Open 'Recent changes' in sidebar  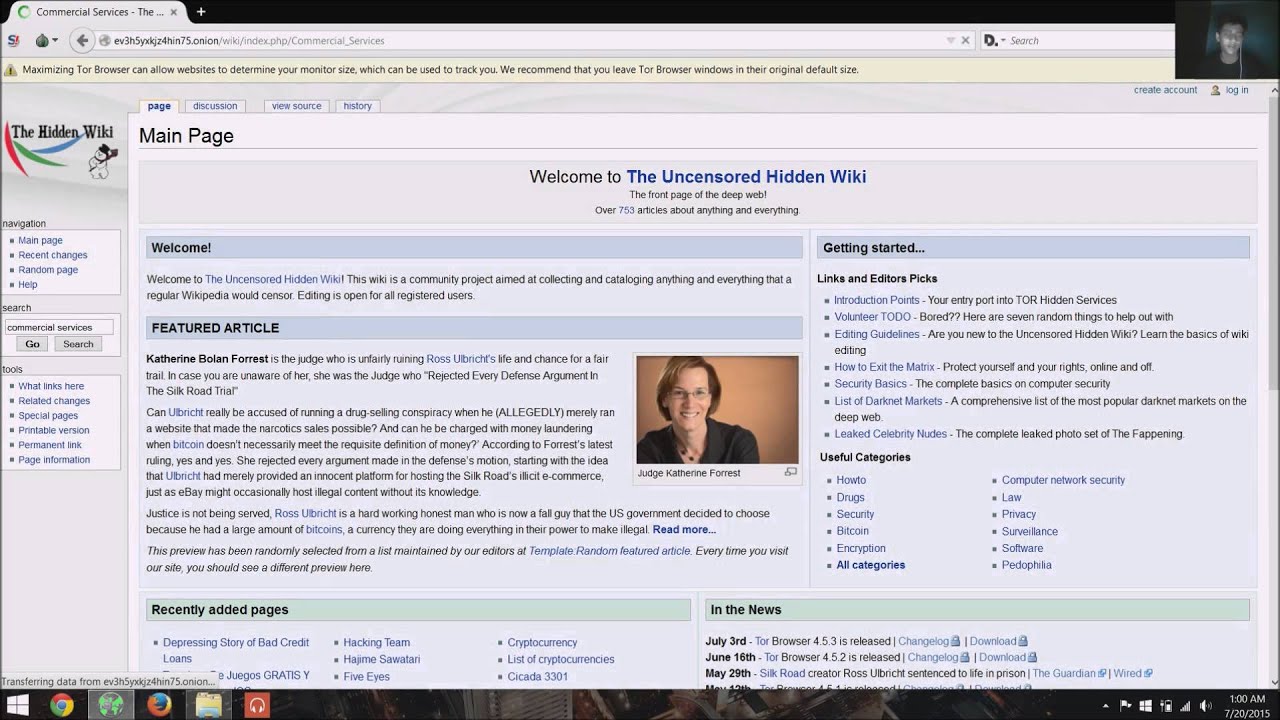[x=53, y=255]
